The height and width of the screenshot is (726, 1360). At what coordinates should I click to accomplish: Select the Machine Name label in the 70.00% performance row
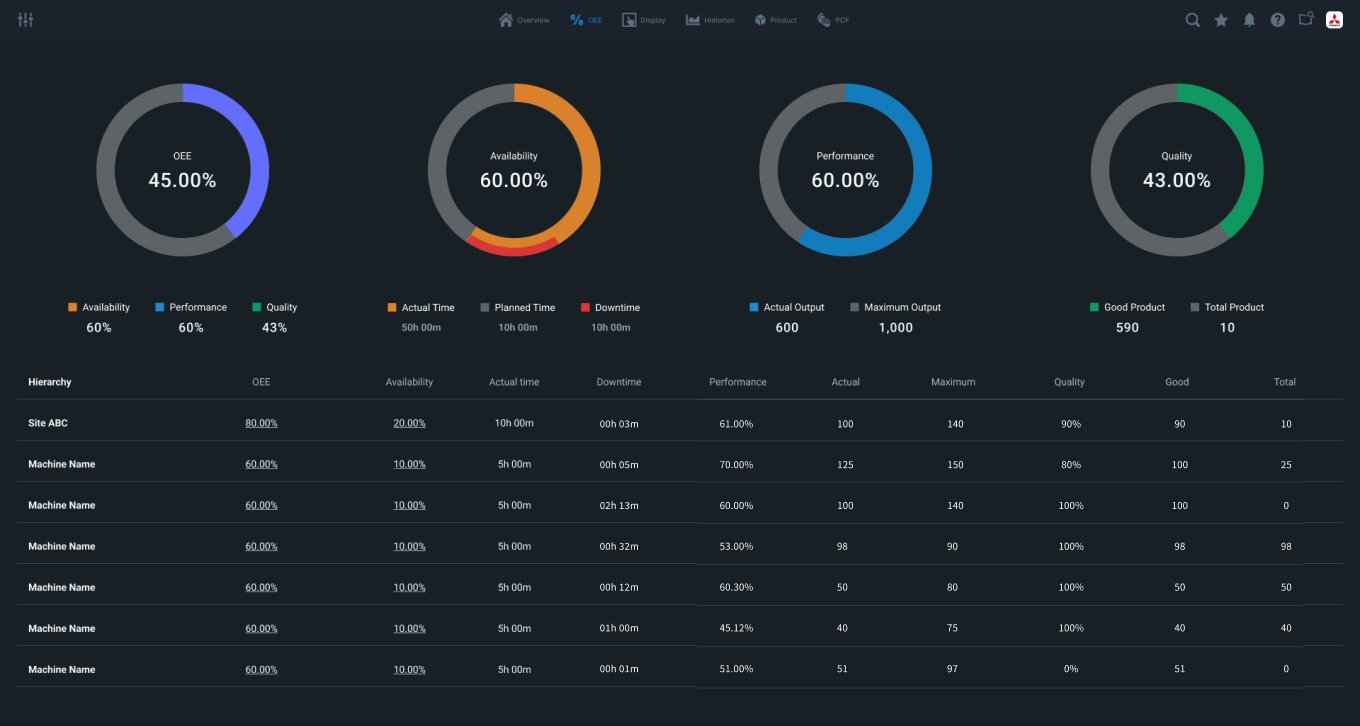pos(62,464)
